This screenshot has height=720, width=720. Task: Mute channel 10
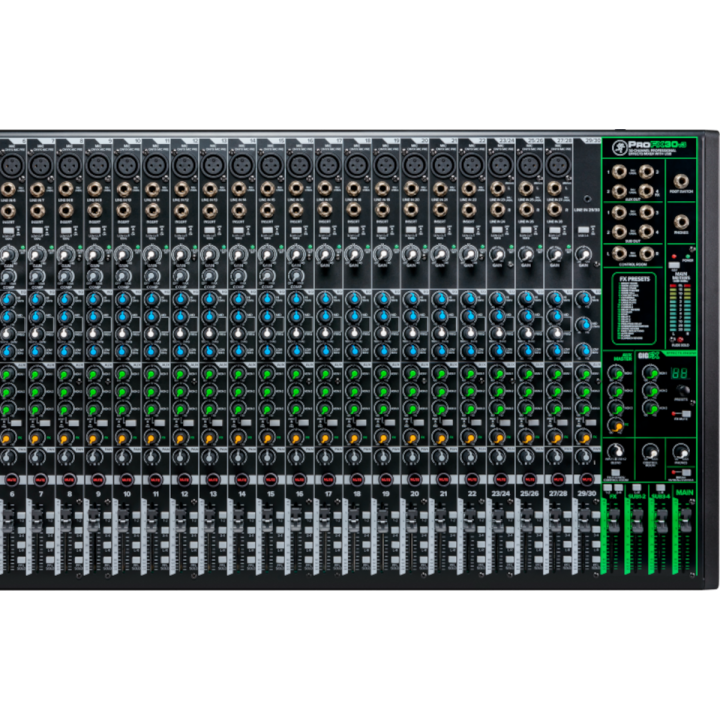126,479
